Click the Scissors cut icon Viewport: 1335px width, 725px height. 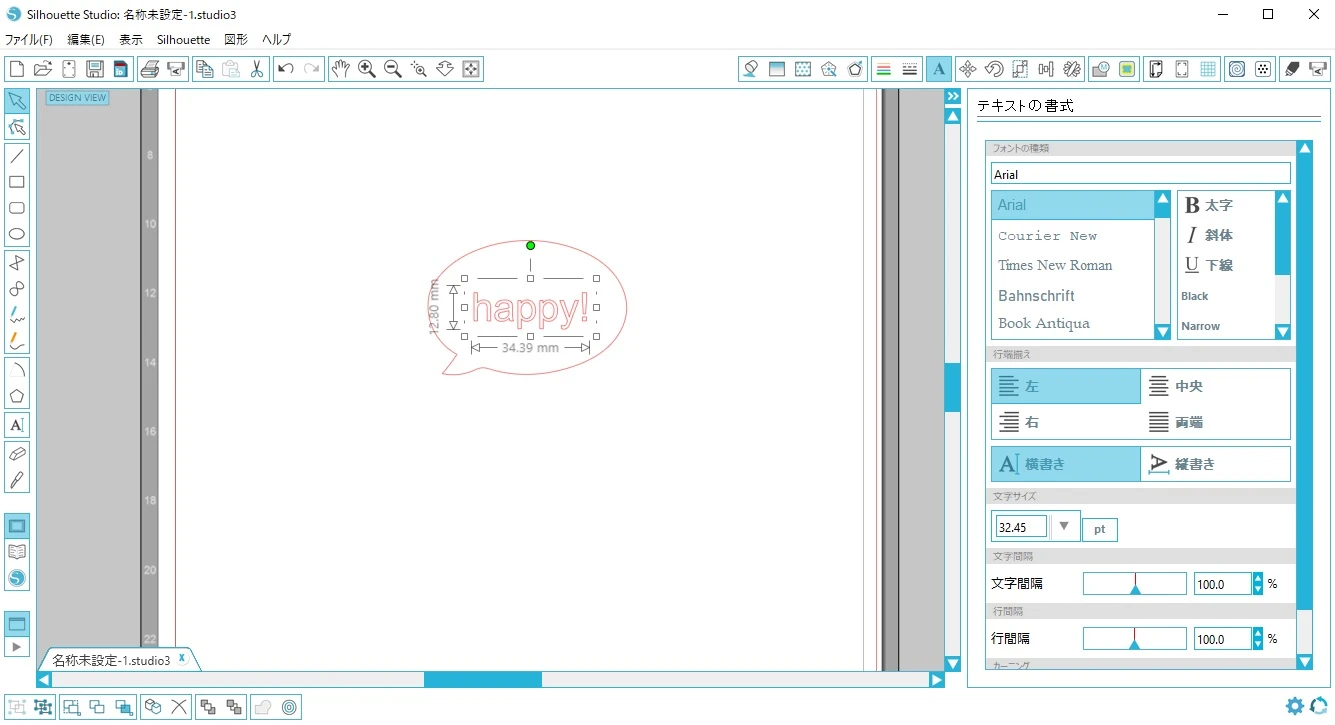pyautogui.click(x=257, y=69)
